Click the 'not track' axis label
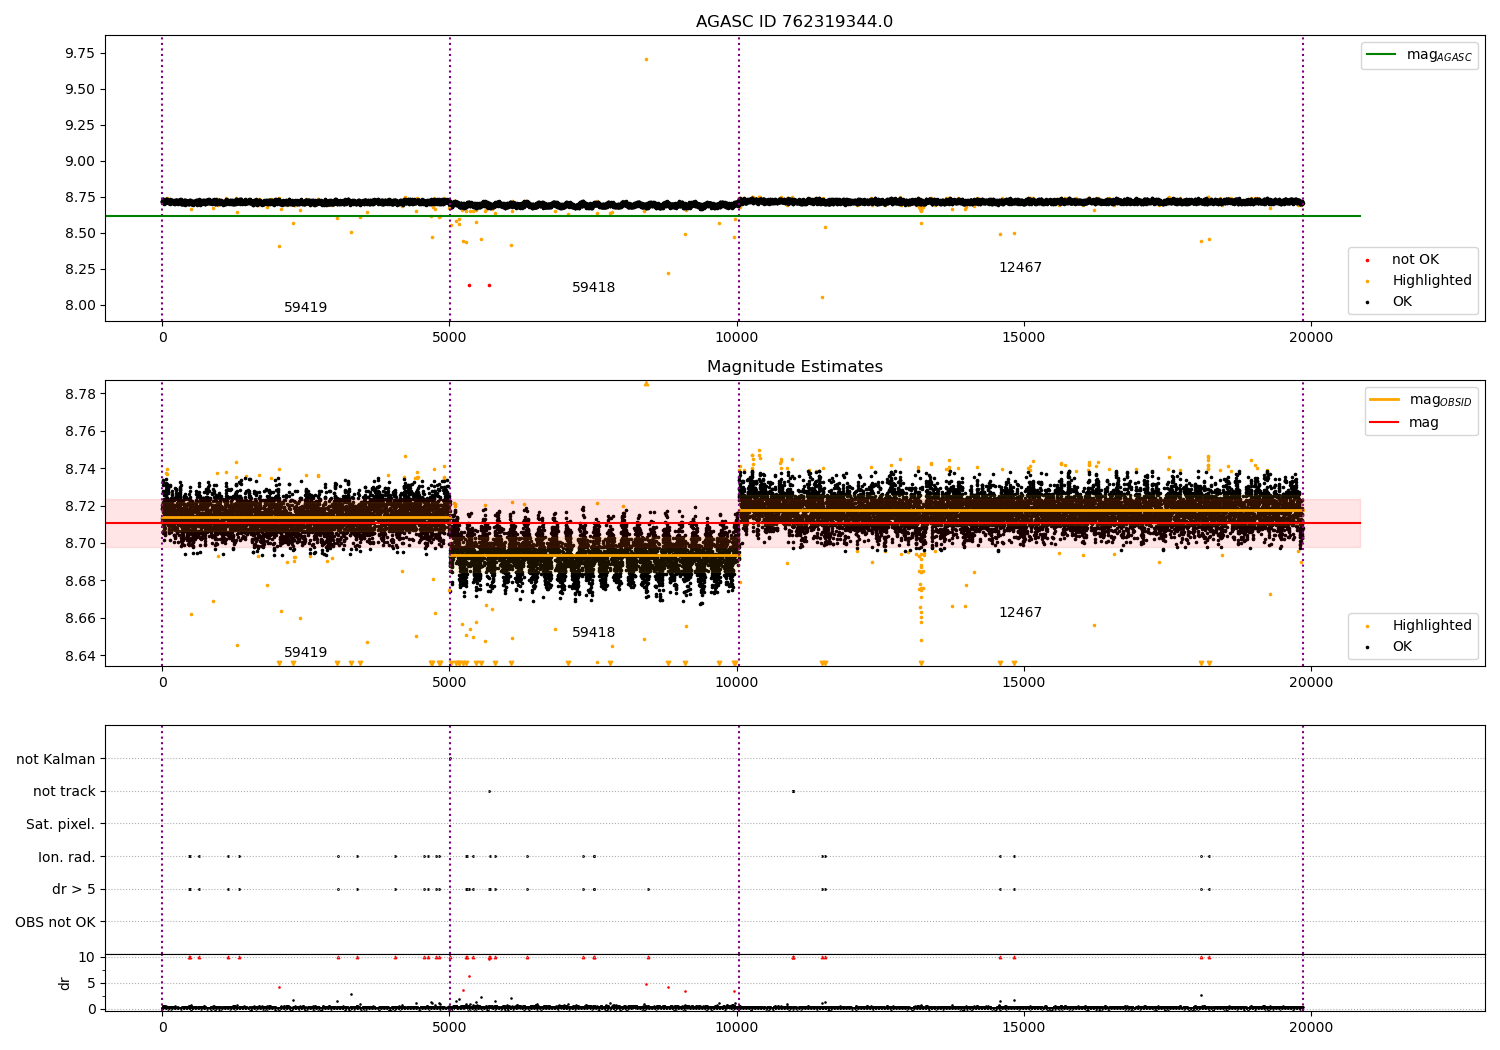1500x1050 pixels. [x=64, y=791]
